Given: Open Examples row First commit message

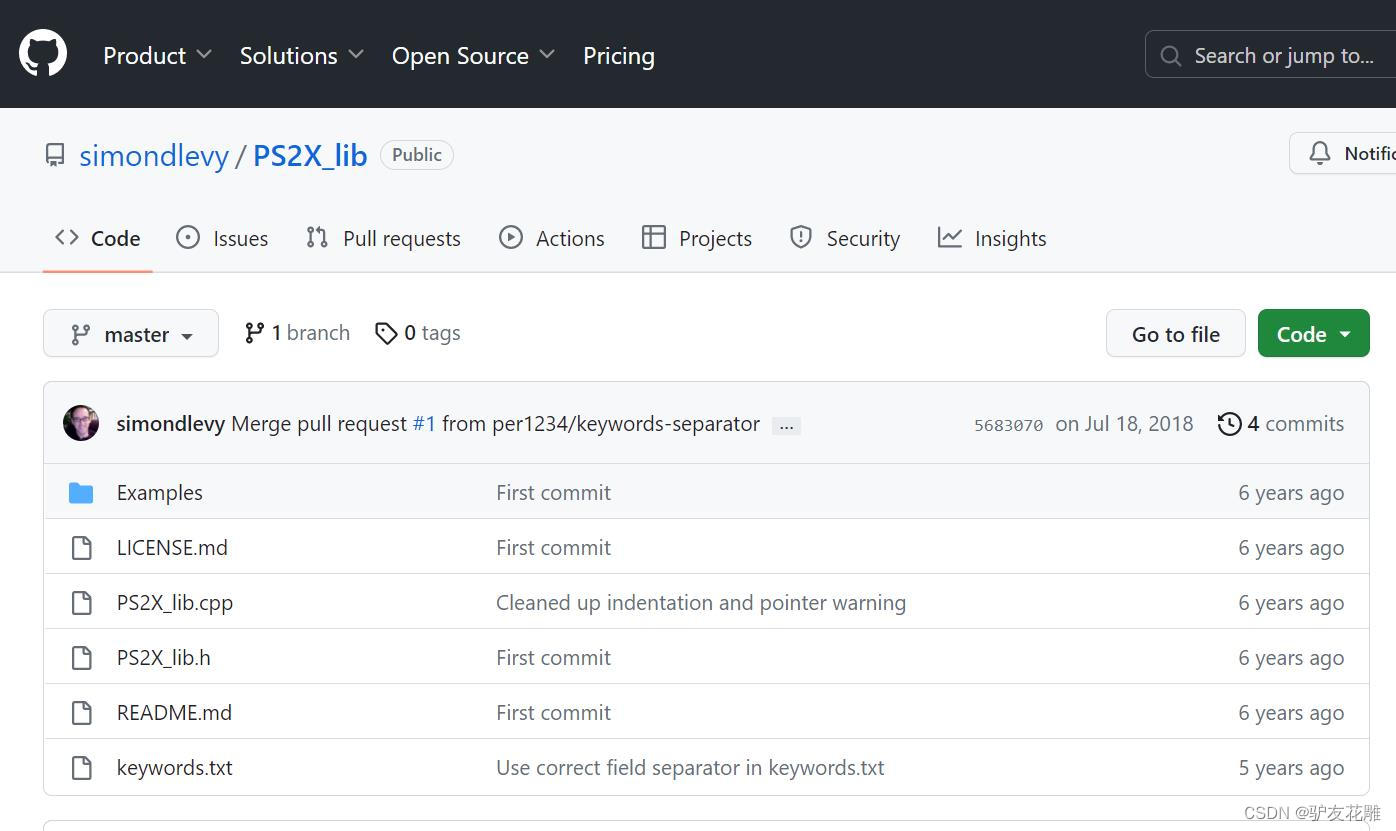Looking at the screenshot, I should click(x=553, y=493).
